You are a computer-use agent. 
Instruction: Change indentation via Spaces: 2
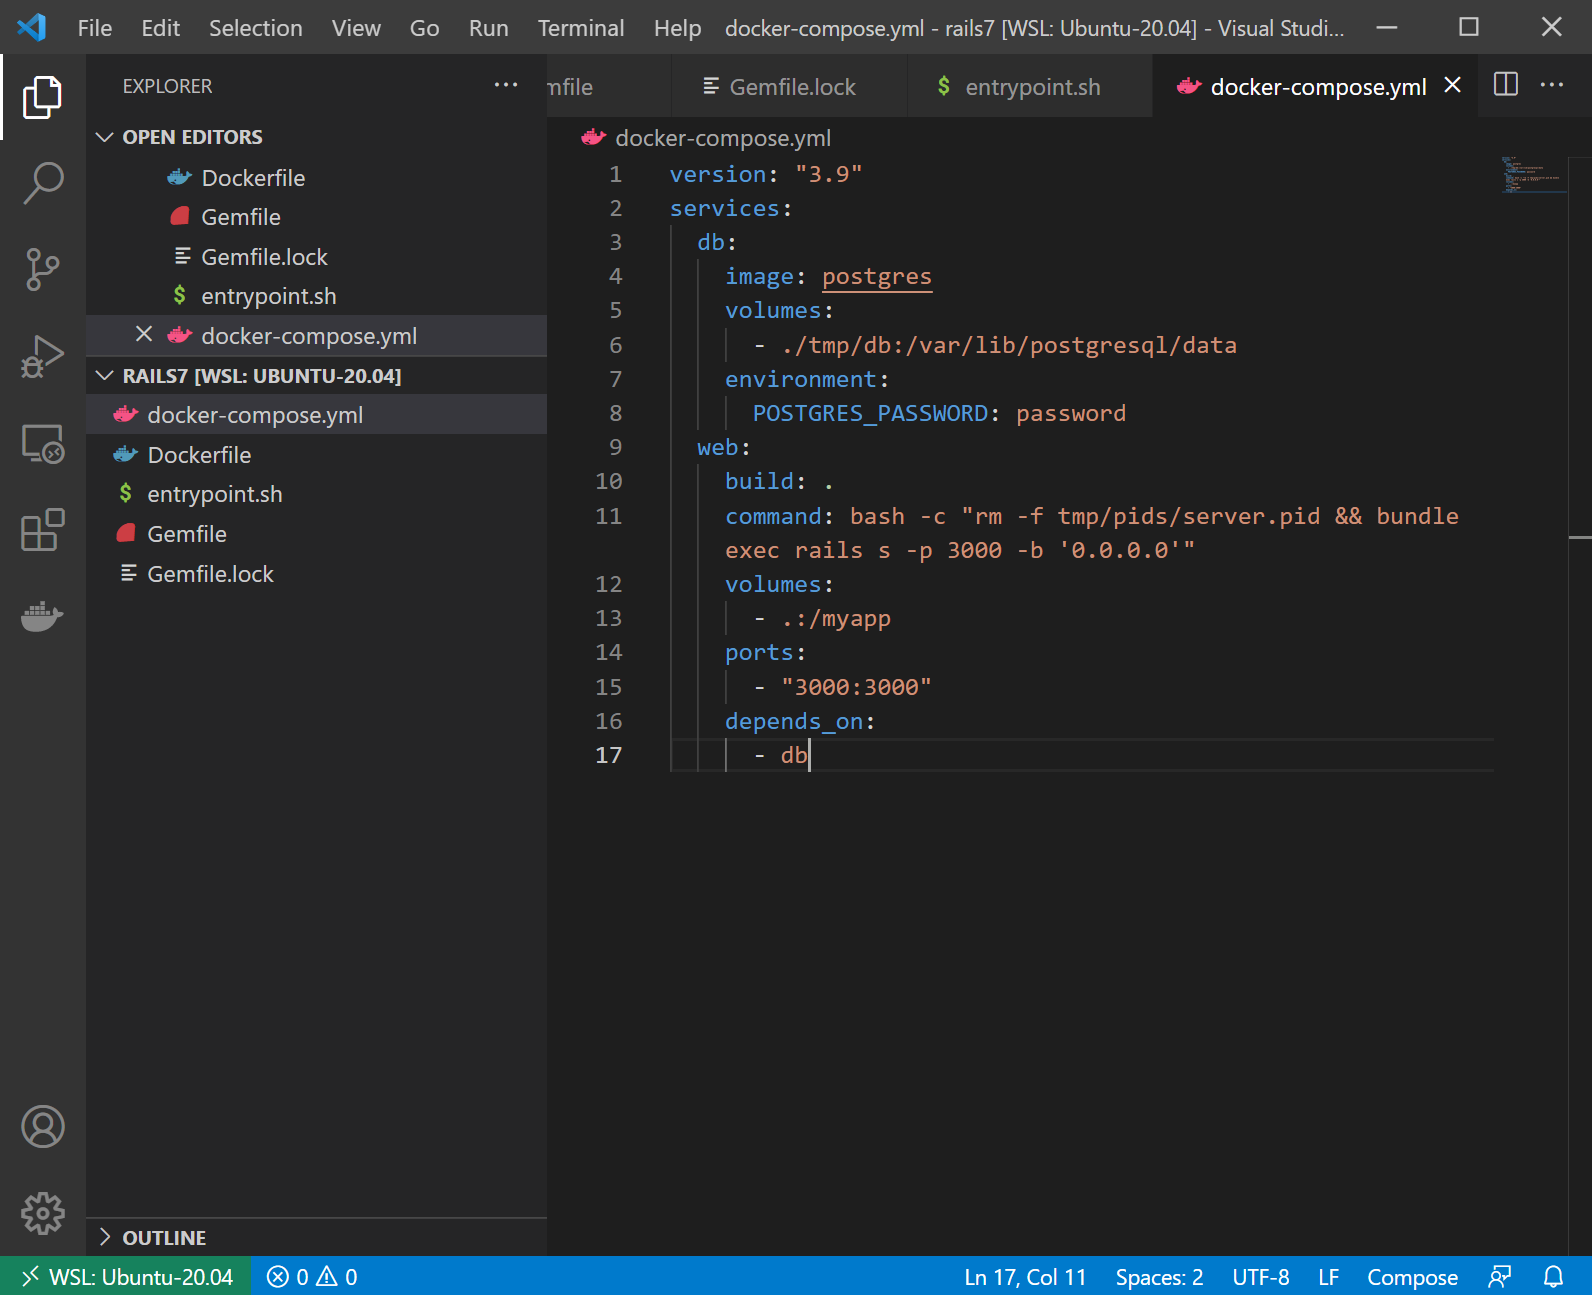tap(1159, 1277)
